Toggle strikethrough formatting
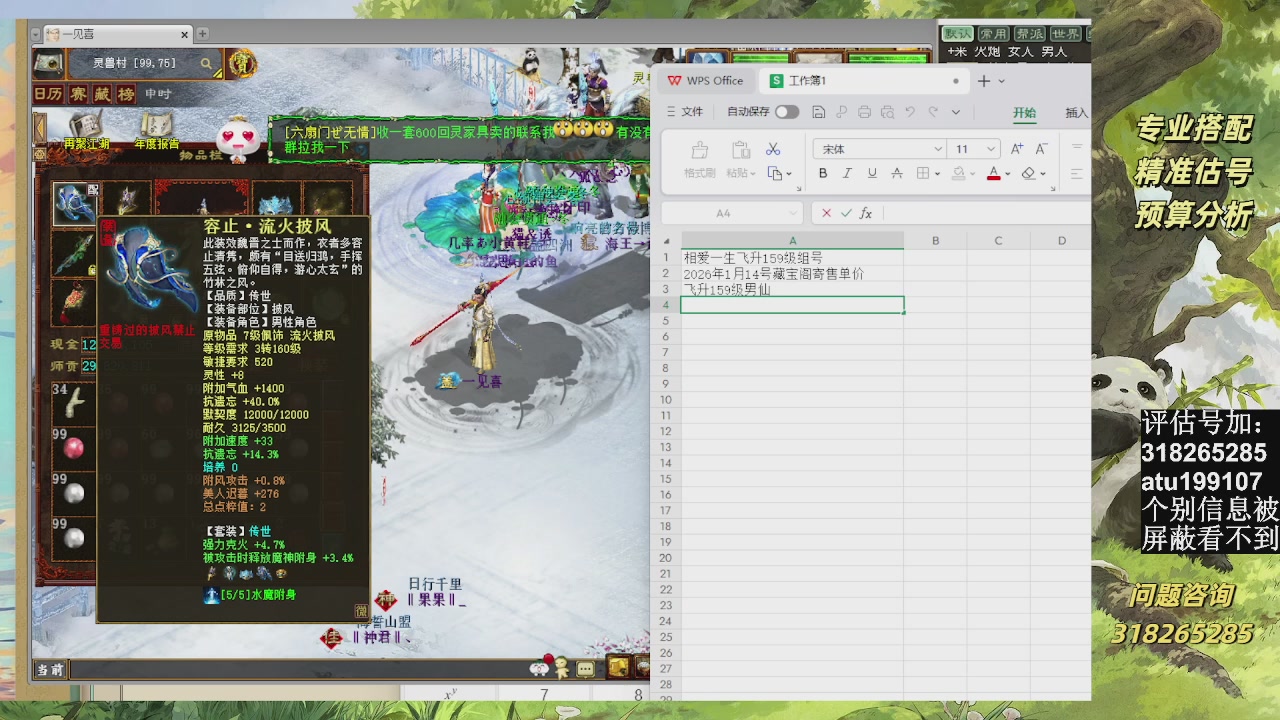 point(897,173)
